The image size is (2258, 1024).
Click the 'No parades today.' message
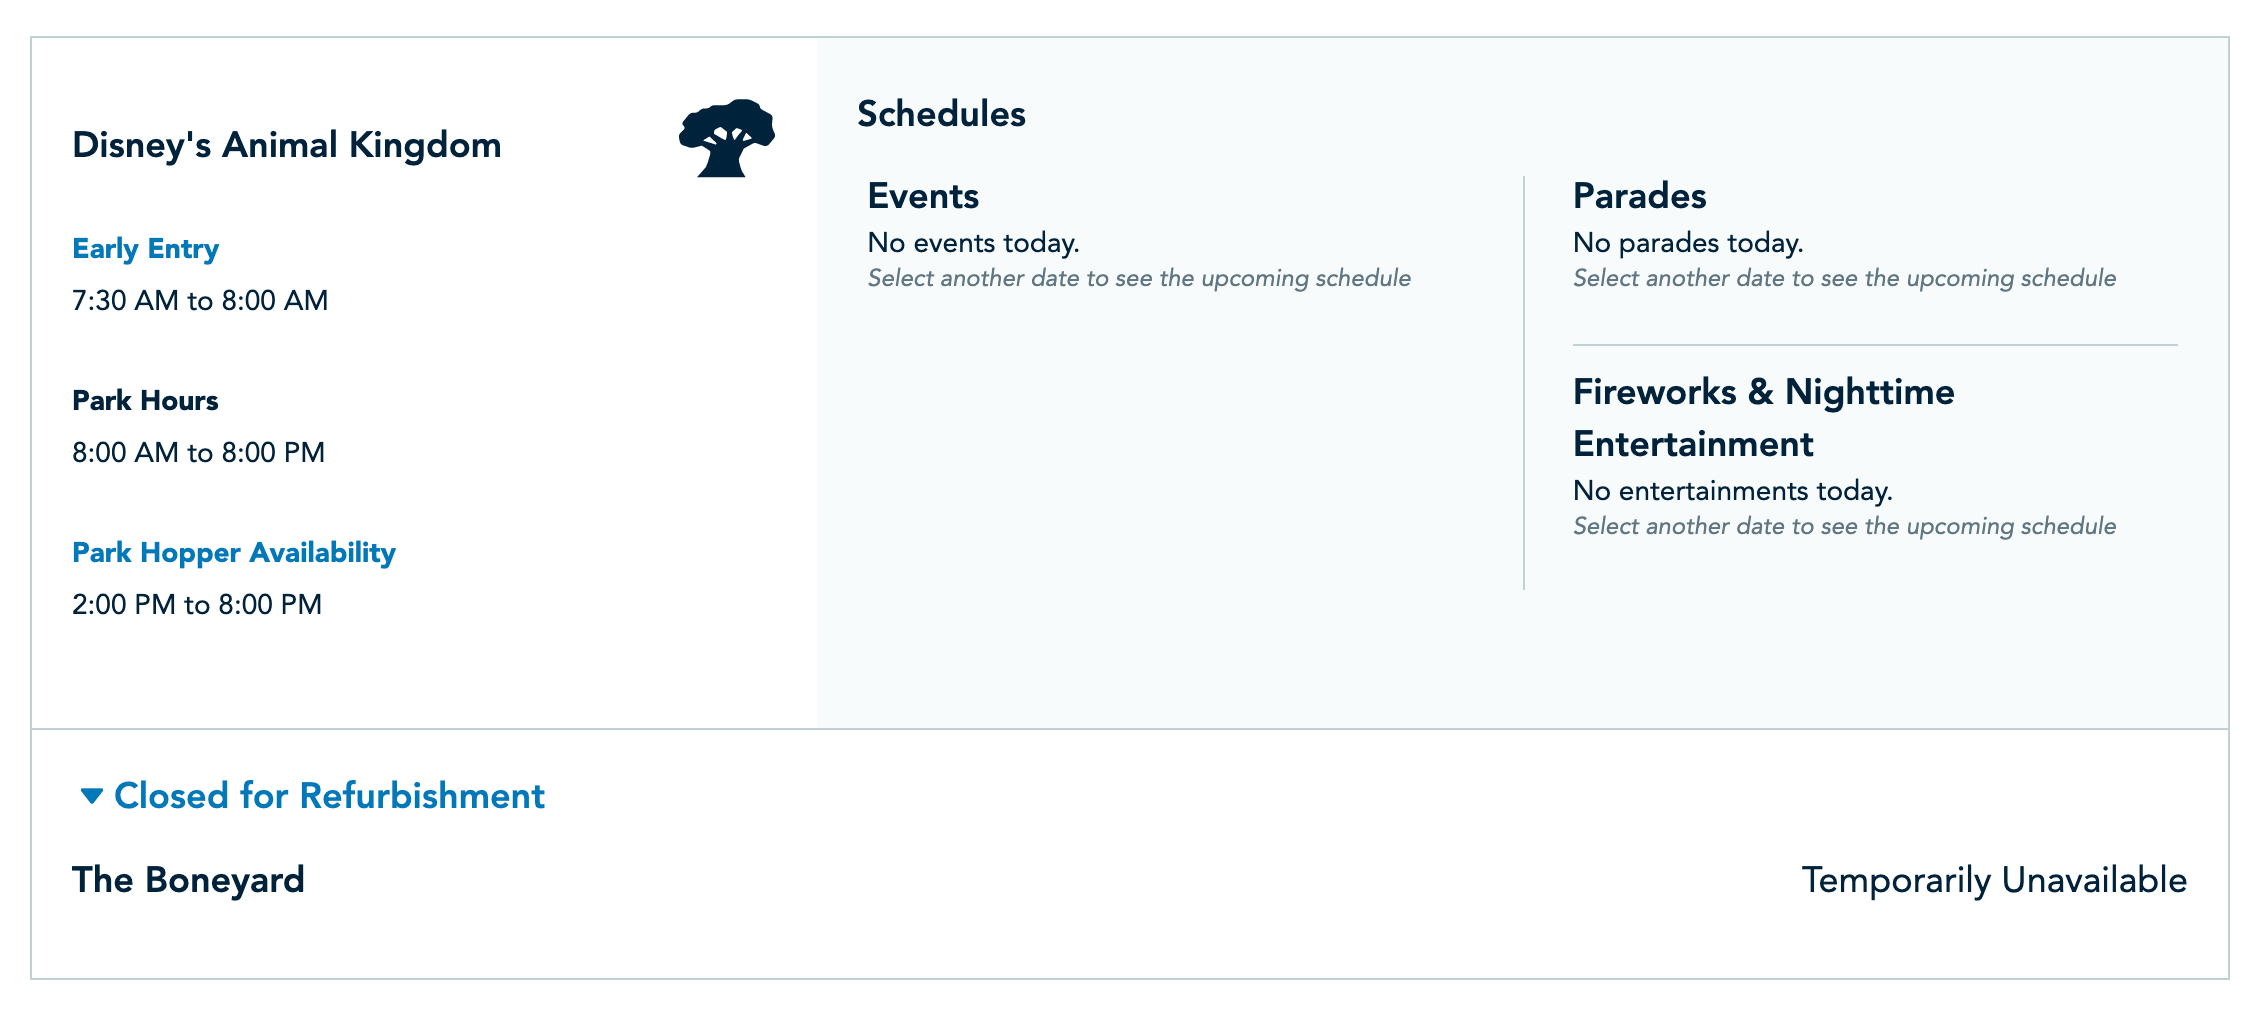(1687, 243)
